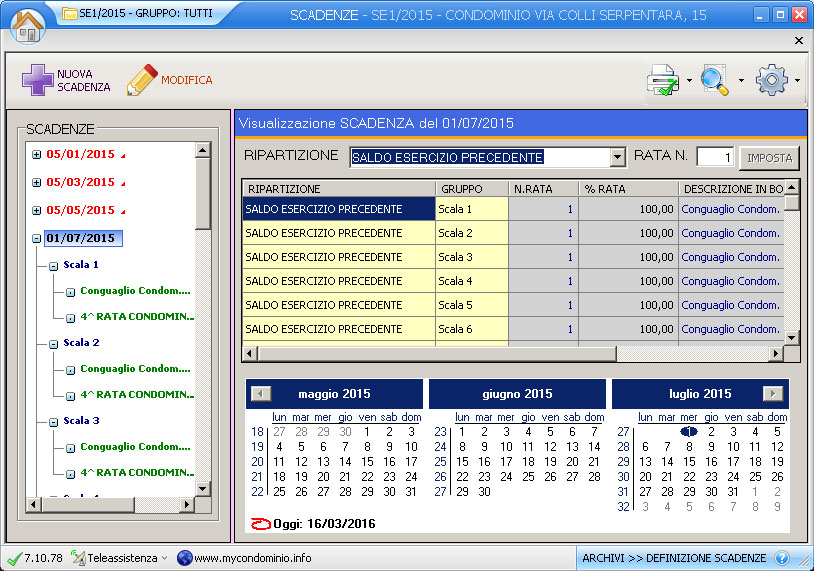Open the settings gear icon
814x571 pixels.
(x=772, y=80)
